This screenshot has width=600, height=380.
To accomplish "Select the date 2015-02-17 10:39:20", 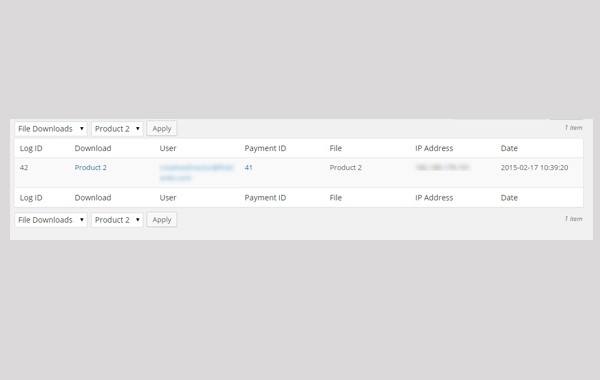I will [x=534, y=168].
